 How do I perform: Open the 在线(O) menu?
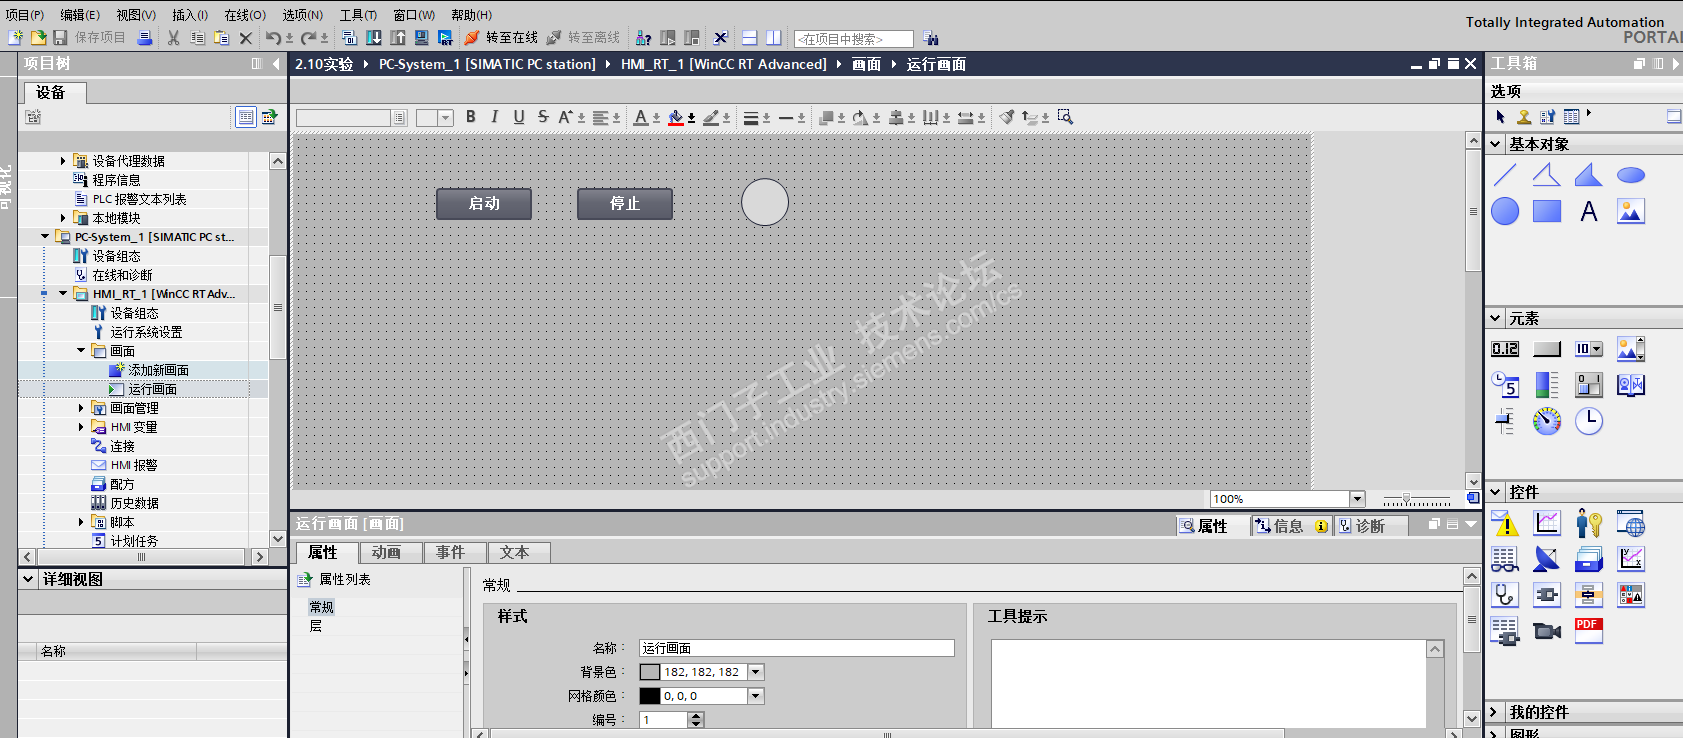tap(245, 15)
